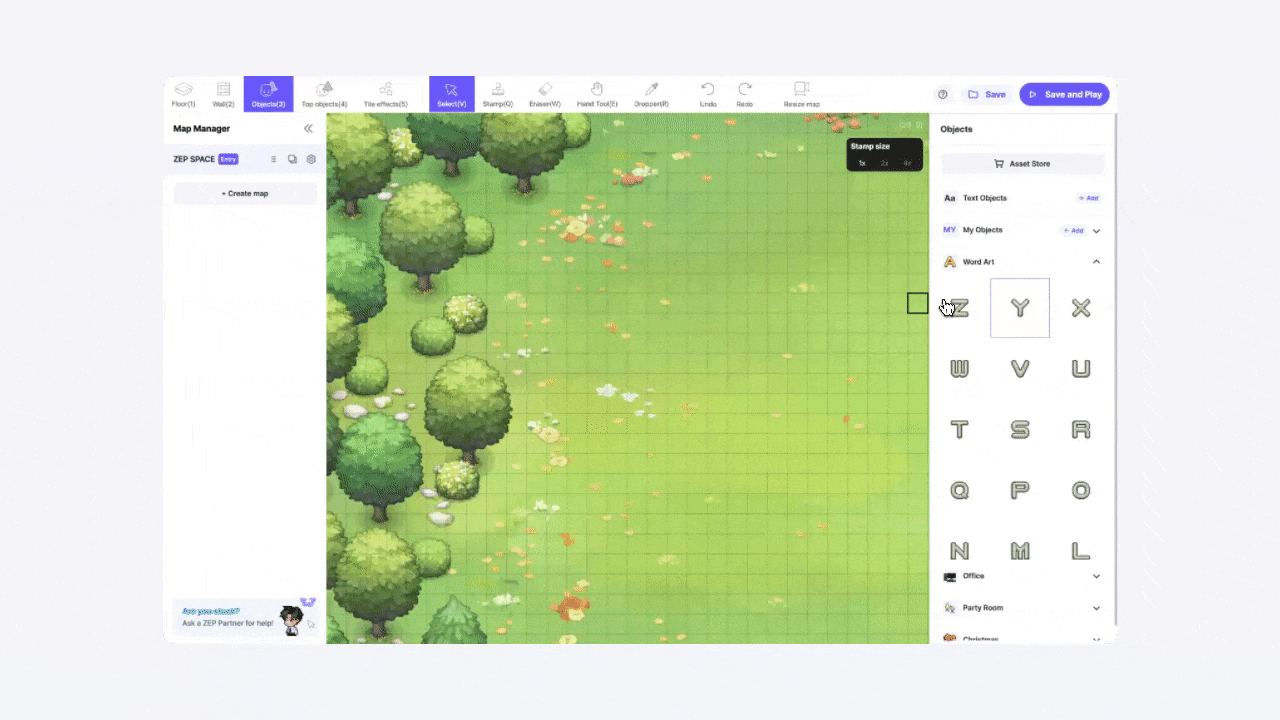Click Save and Play

point(1064,94)
